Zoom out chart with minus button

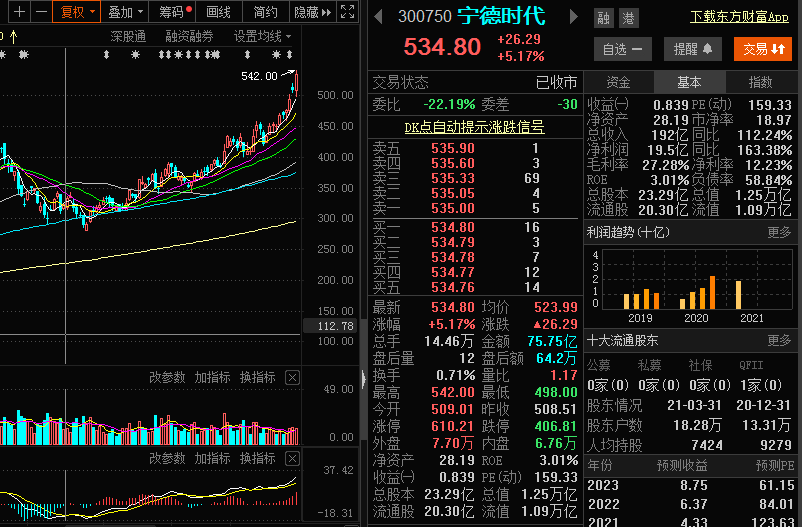tap(41, 11)
